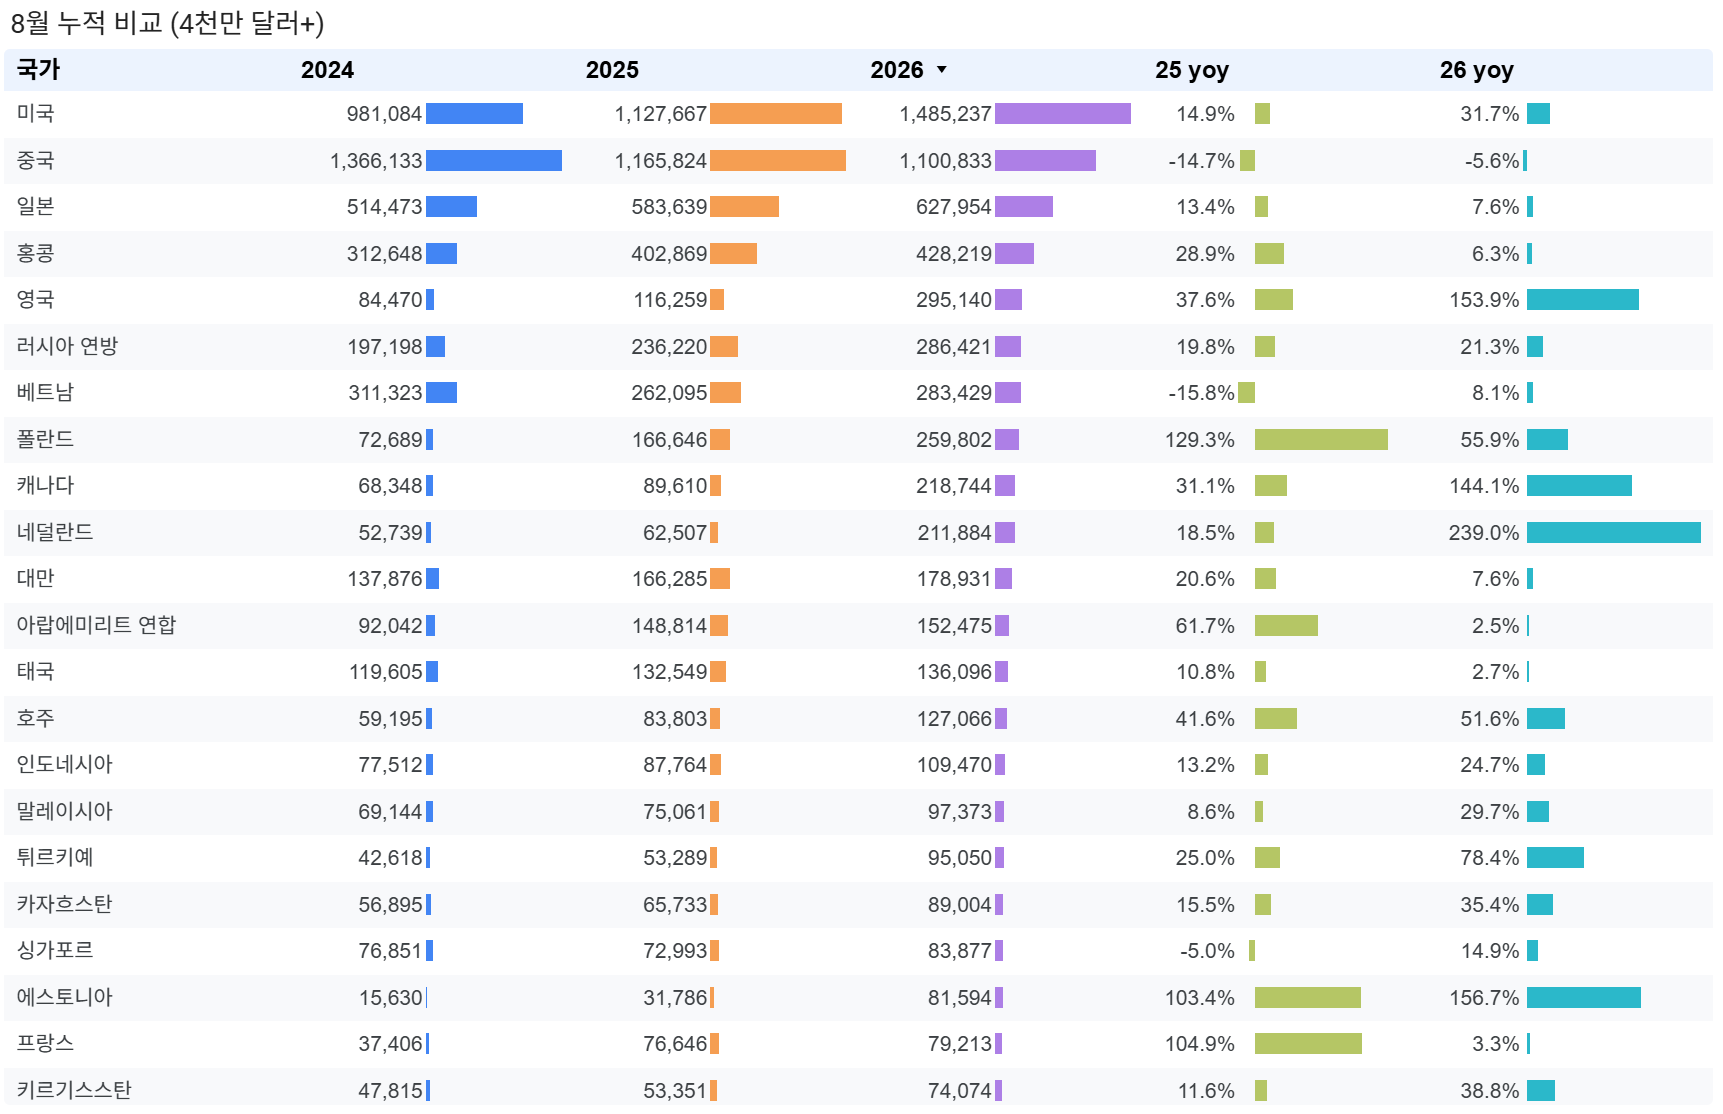Screen dimensions: 1723x1114
Task: Click the 26 yoy value 239.0%
Action: pos(1485,533)
